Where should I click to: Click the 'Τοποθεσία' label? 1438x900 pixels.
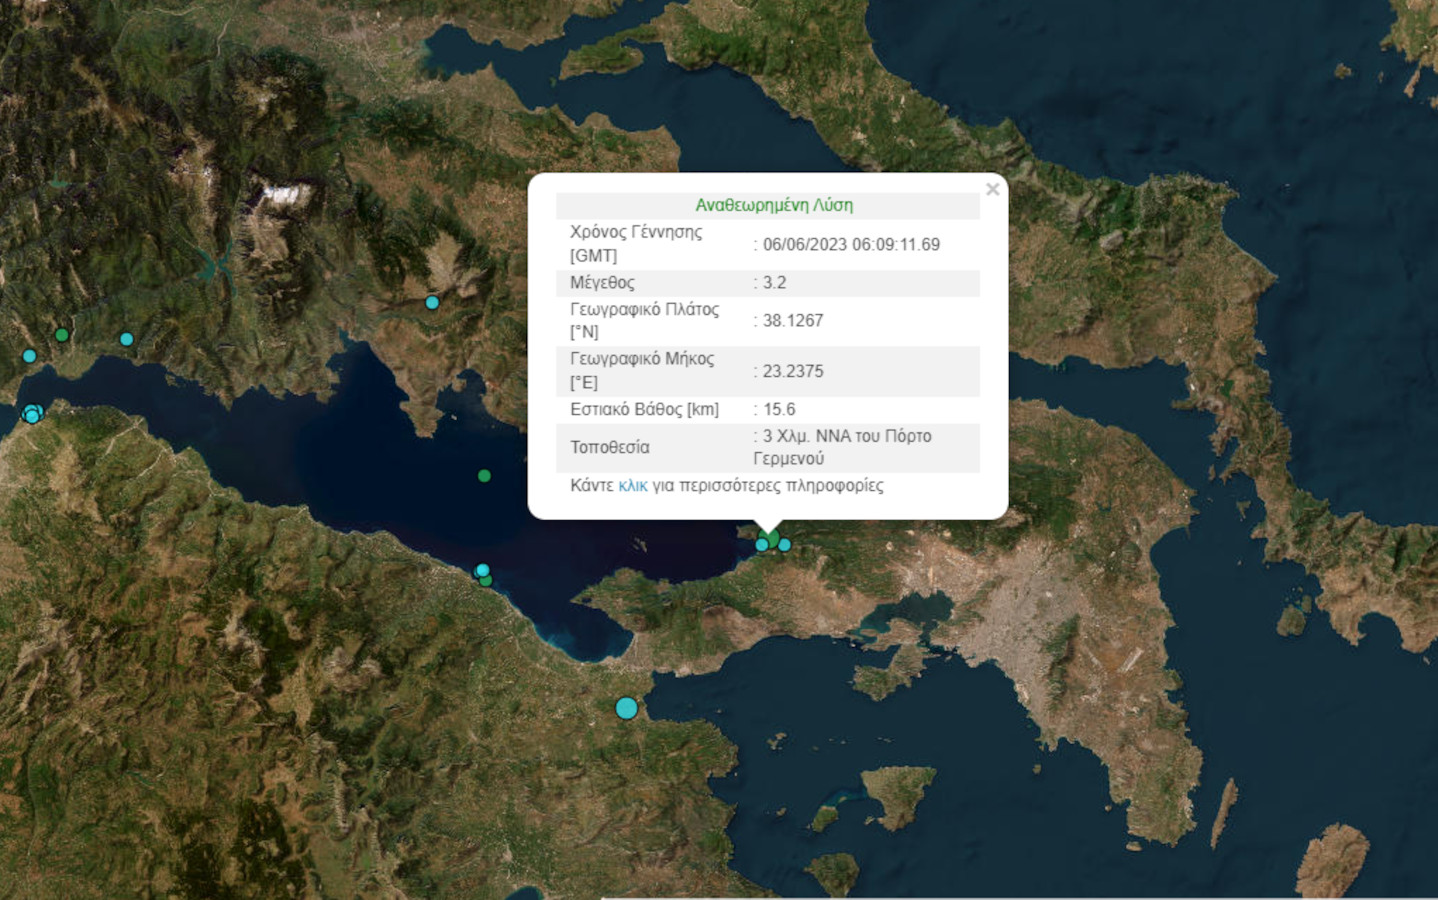pos(610,447)
